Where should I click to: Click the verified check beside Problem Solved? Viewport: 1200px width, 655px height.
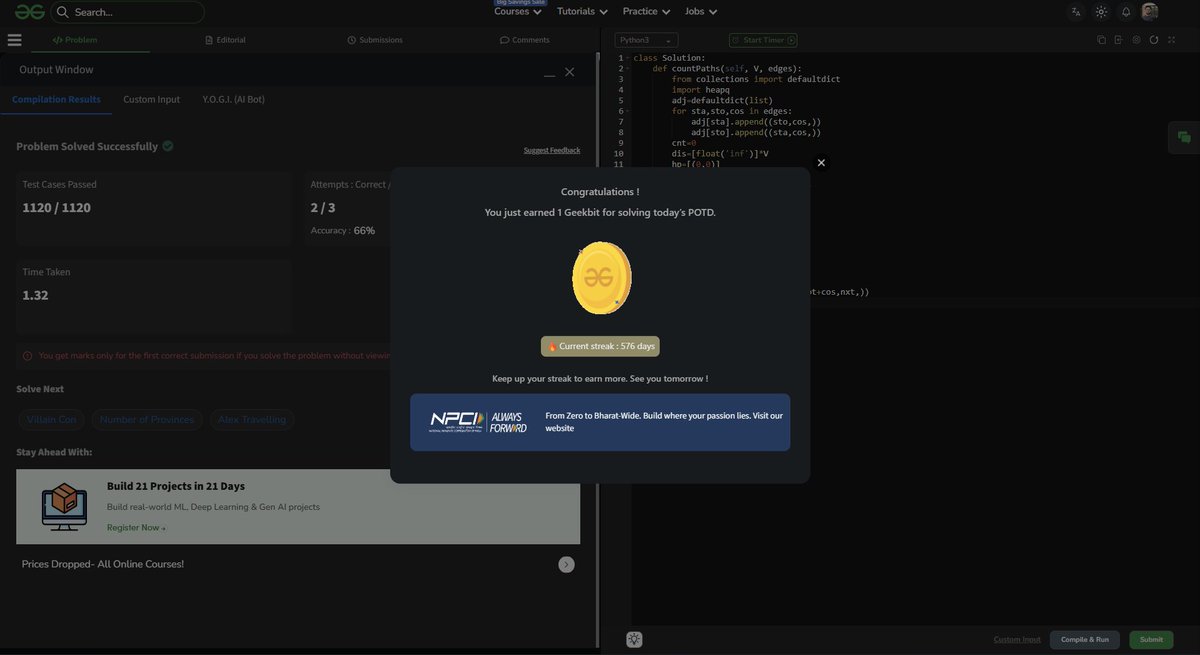[x=168, y=146]
